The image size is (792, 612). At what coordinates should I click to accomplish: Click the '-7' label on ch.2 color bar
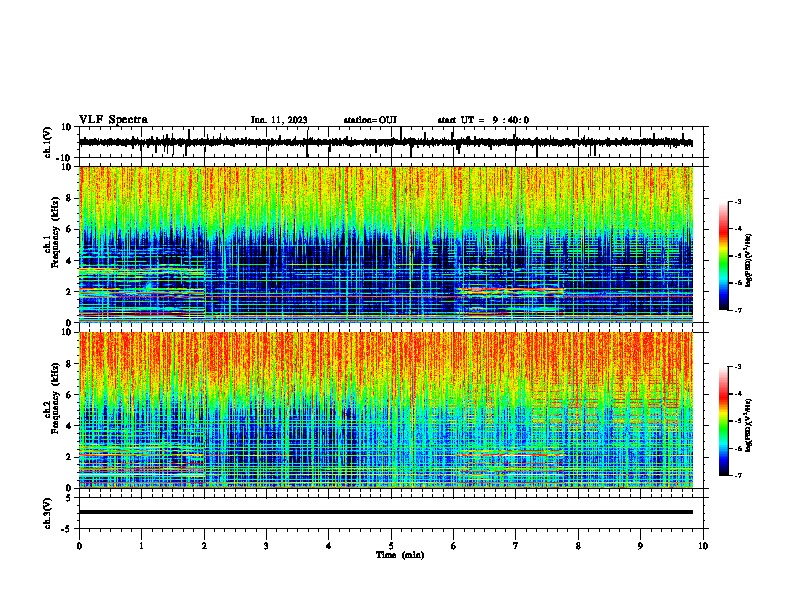pyautogui.click(x=737, y=475)
